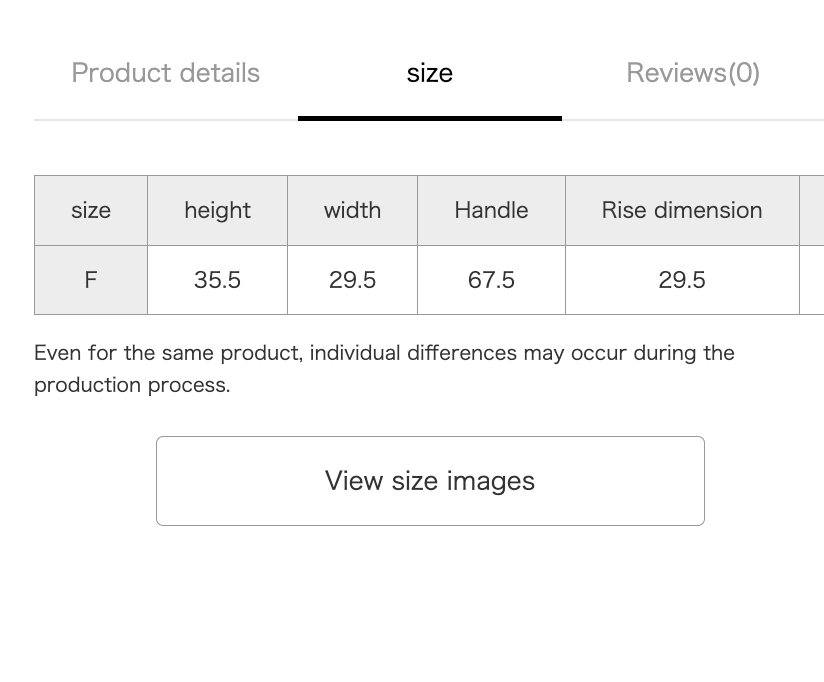The height and width of the screenshot is (682, 824).
Task: Click the Handle column header
Action: click(491, 210)
